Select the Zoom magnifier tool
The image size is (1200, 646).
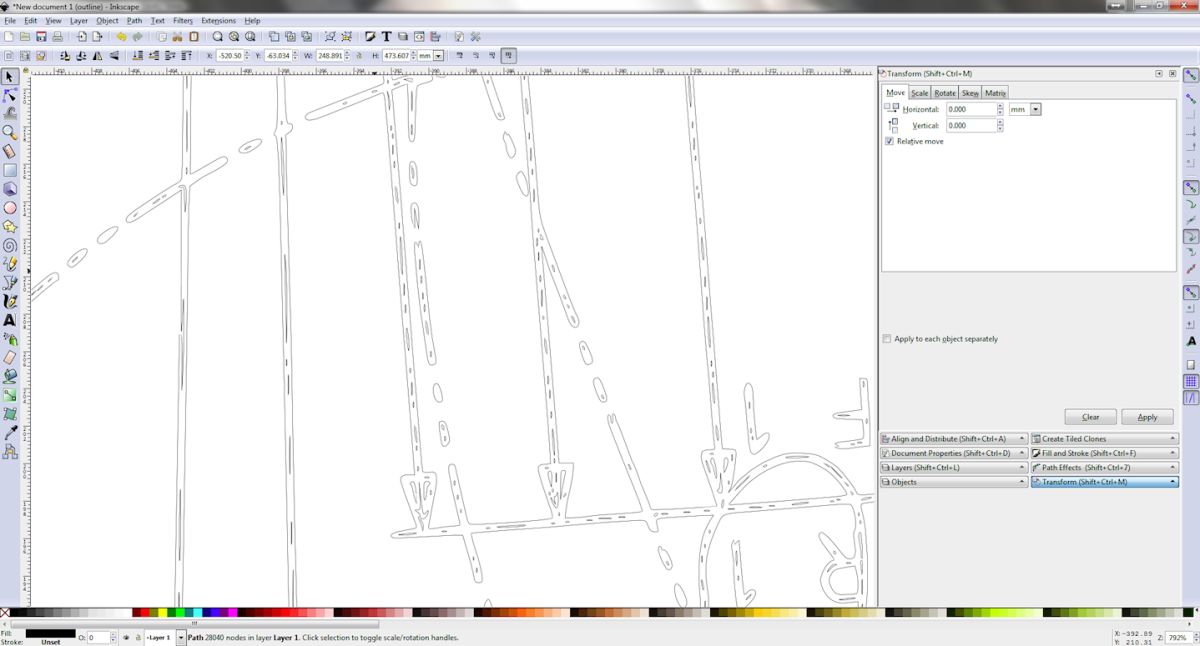click(x=10, y=132)
